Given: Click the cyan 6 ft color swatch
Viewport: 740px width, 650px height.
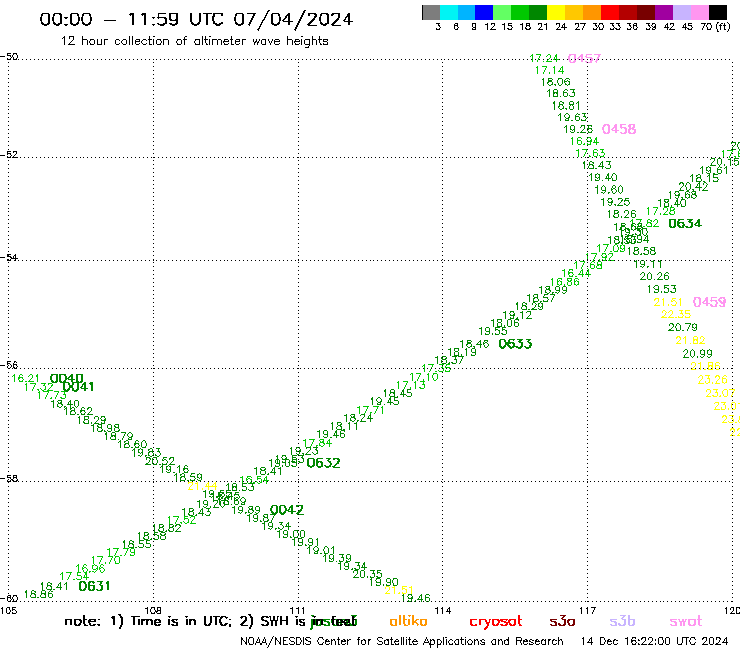Looking at the screenshot, I should pyautogui.click(x=449, y=12).
